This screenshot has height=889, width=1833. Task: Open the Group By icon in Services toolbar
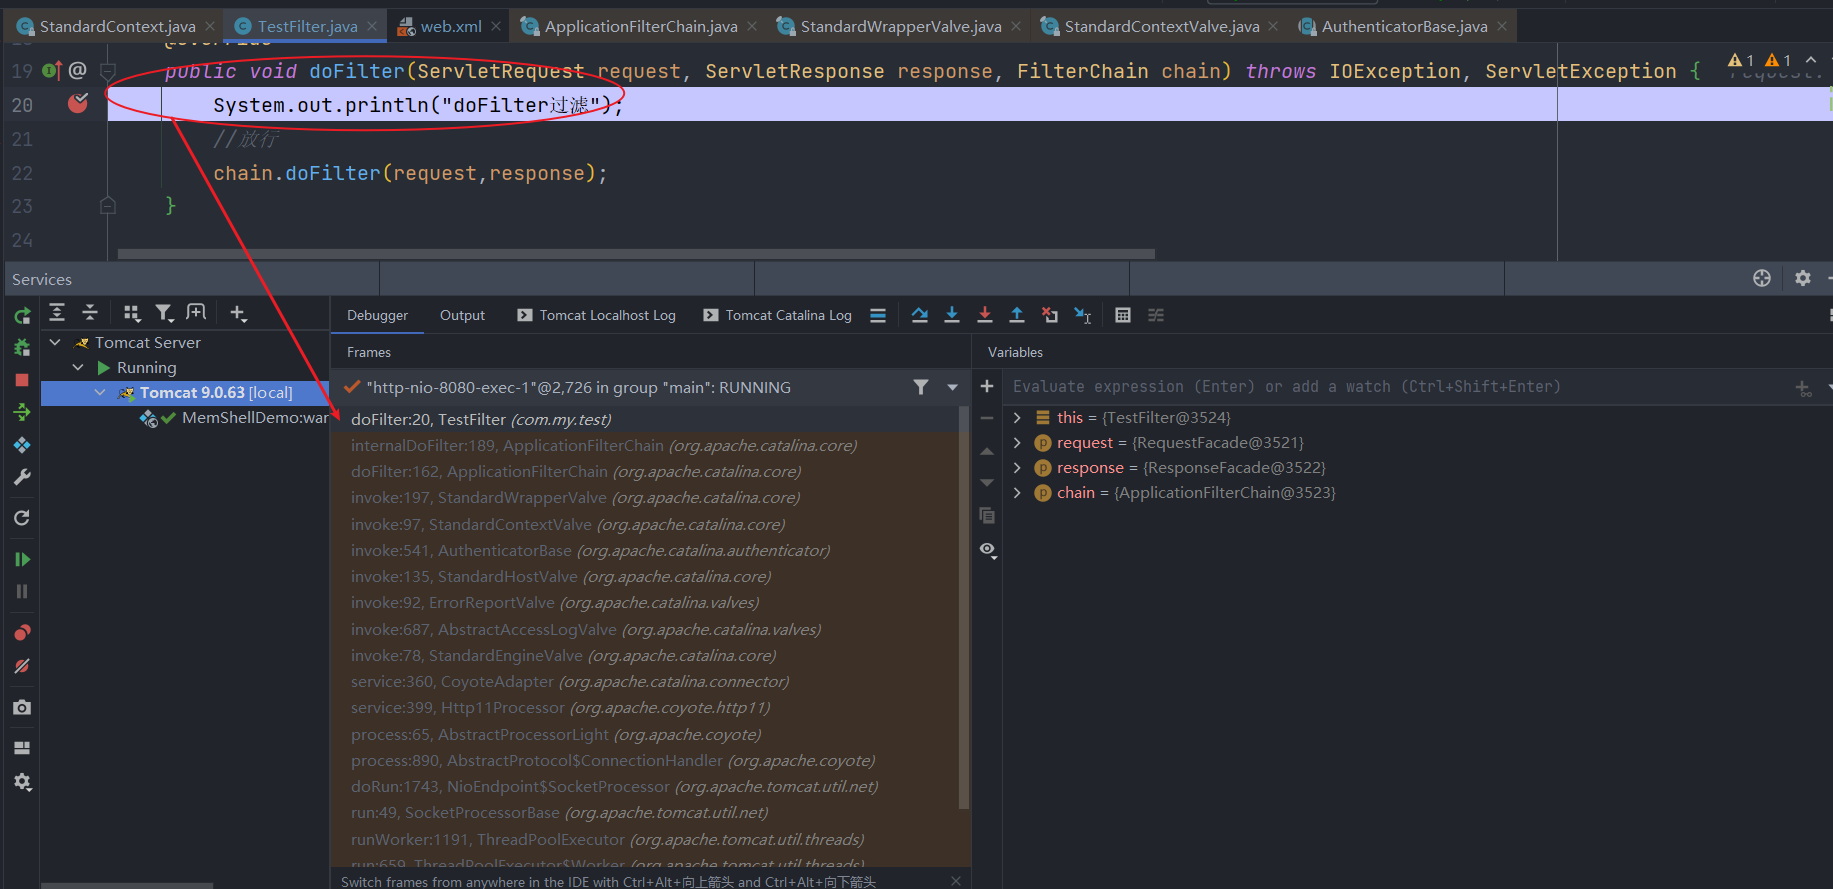132,313
